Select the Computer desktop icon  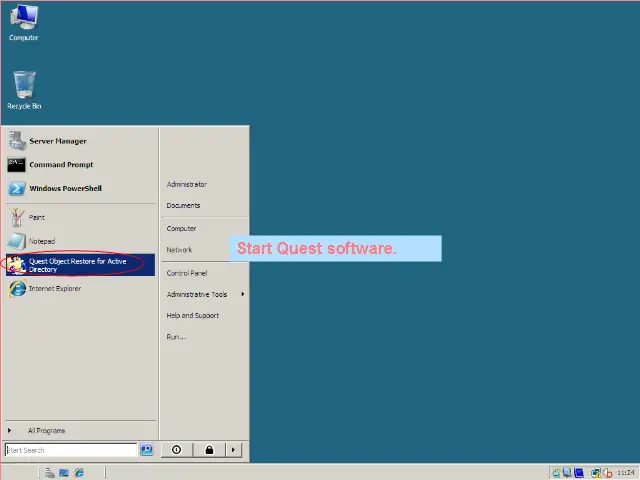click(24, 22)
